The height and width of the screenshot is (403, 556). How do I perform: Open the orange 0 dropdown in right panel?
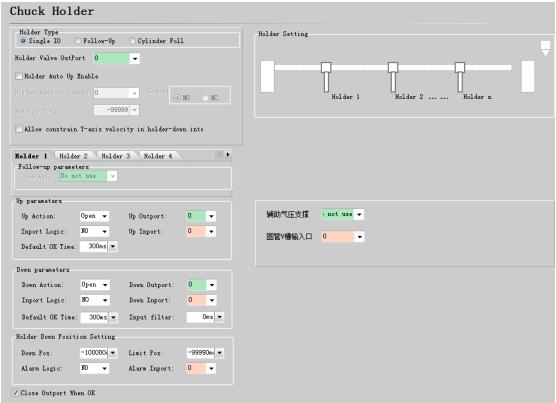coord(360,236)
